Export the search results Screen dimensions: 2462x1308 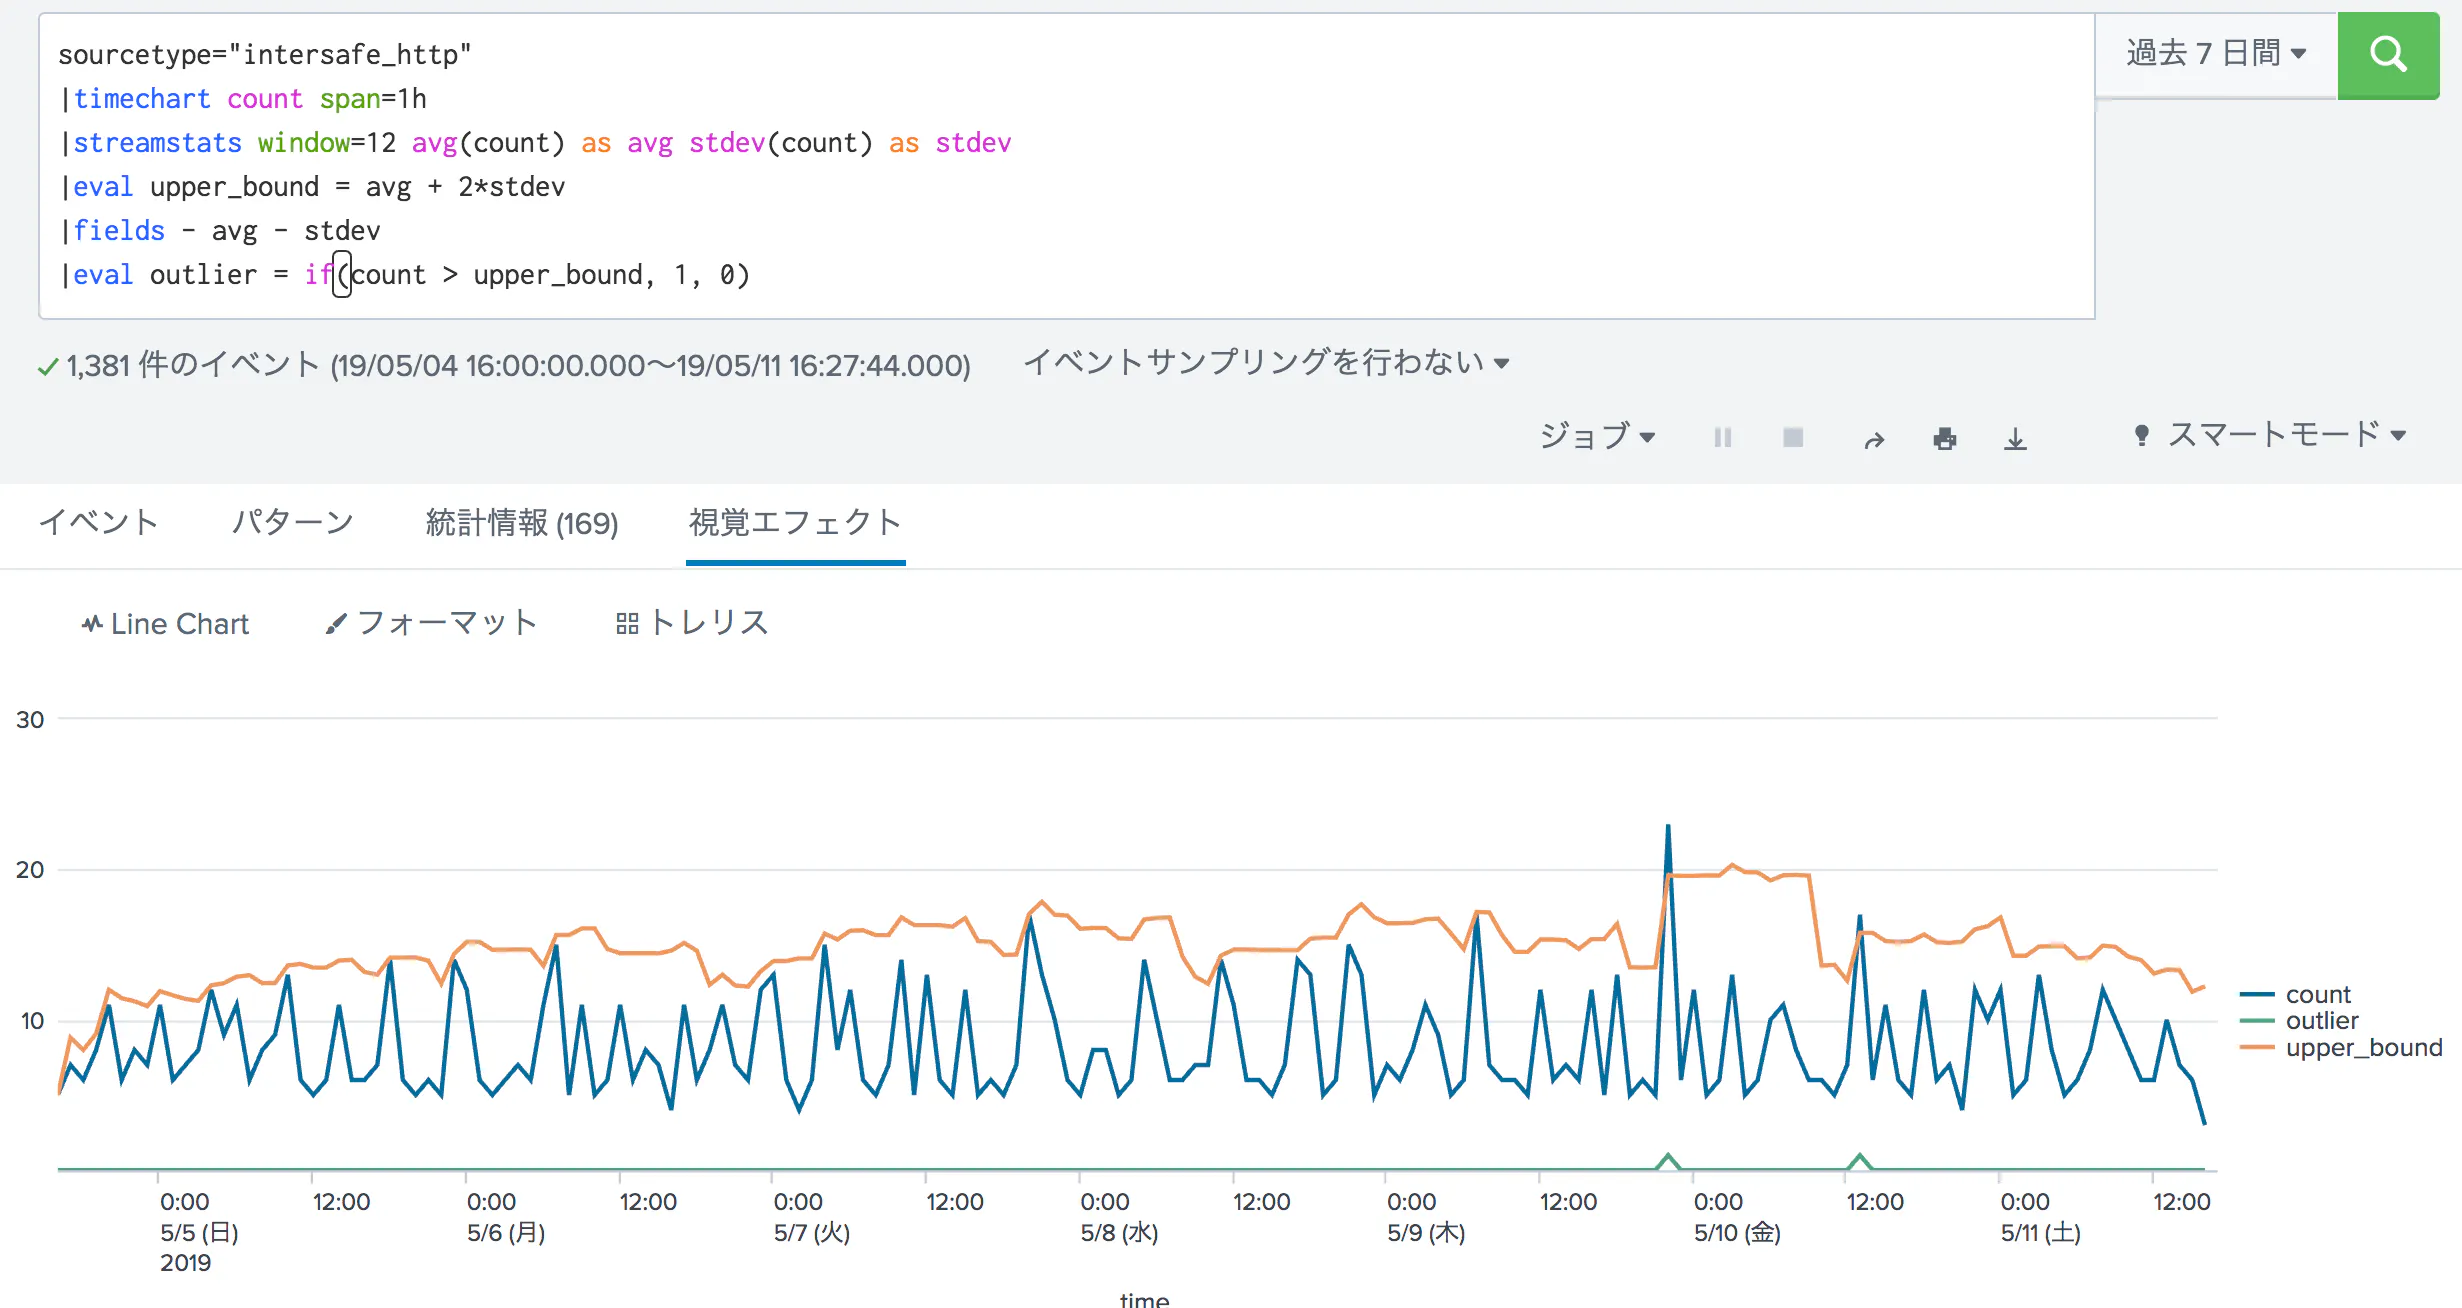pos(2015,438)
